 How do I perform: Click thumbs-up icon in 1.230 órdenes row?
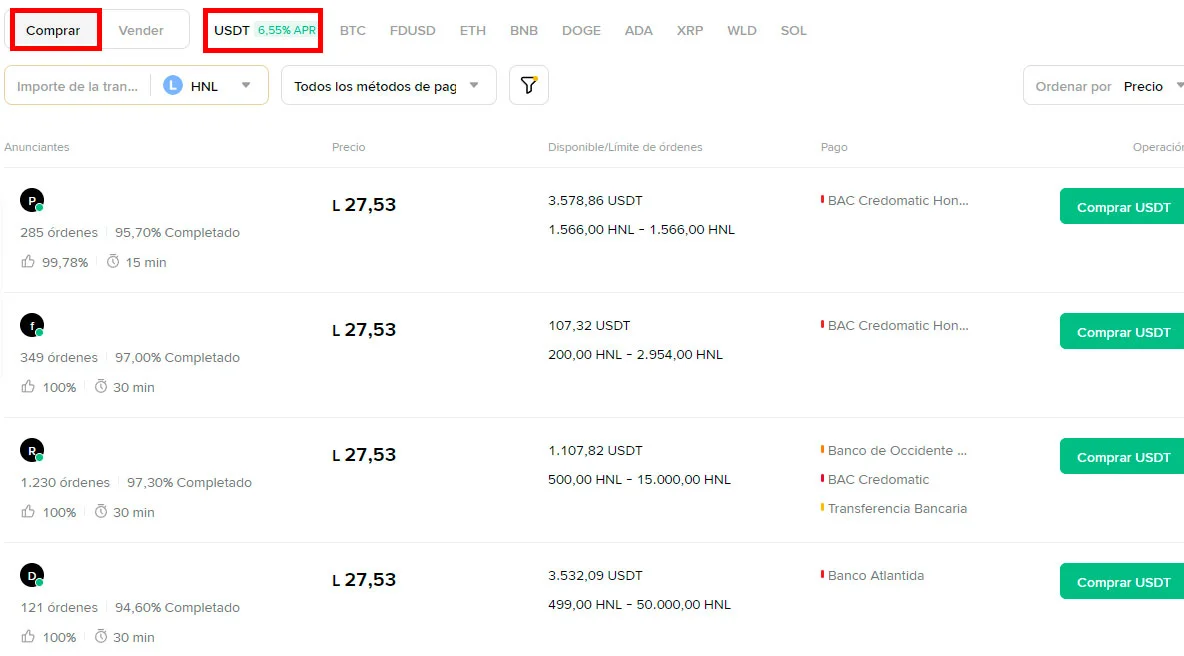[28, 512]
